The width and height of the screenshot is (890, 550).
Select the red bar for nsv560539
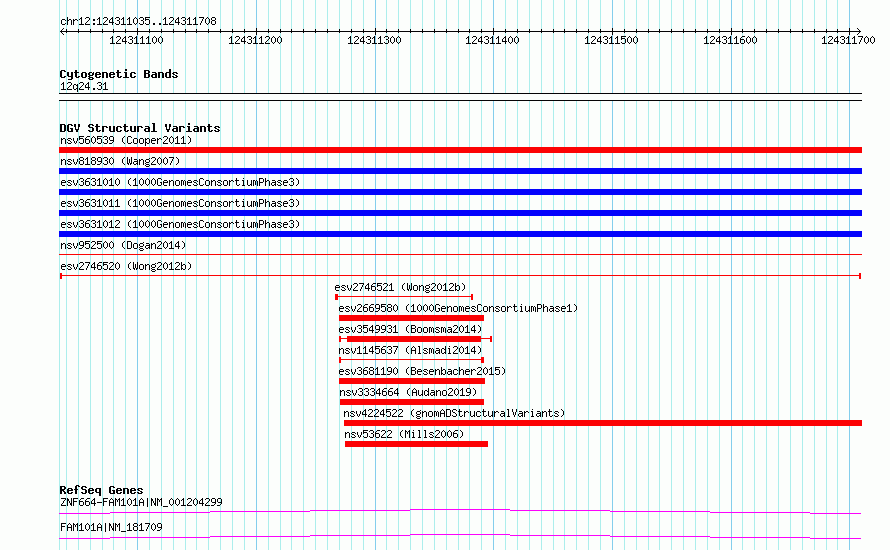click(460, 150)
